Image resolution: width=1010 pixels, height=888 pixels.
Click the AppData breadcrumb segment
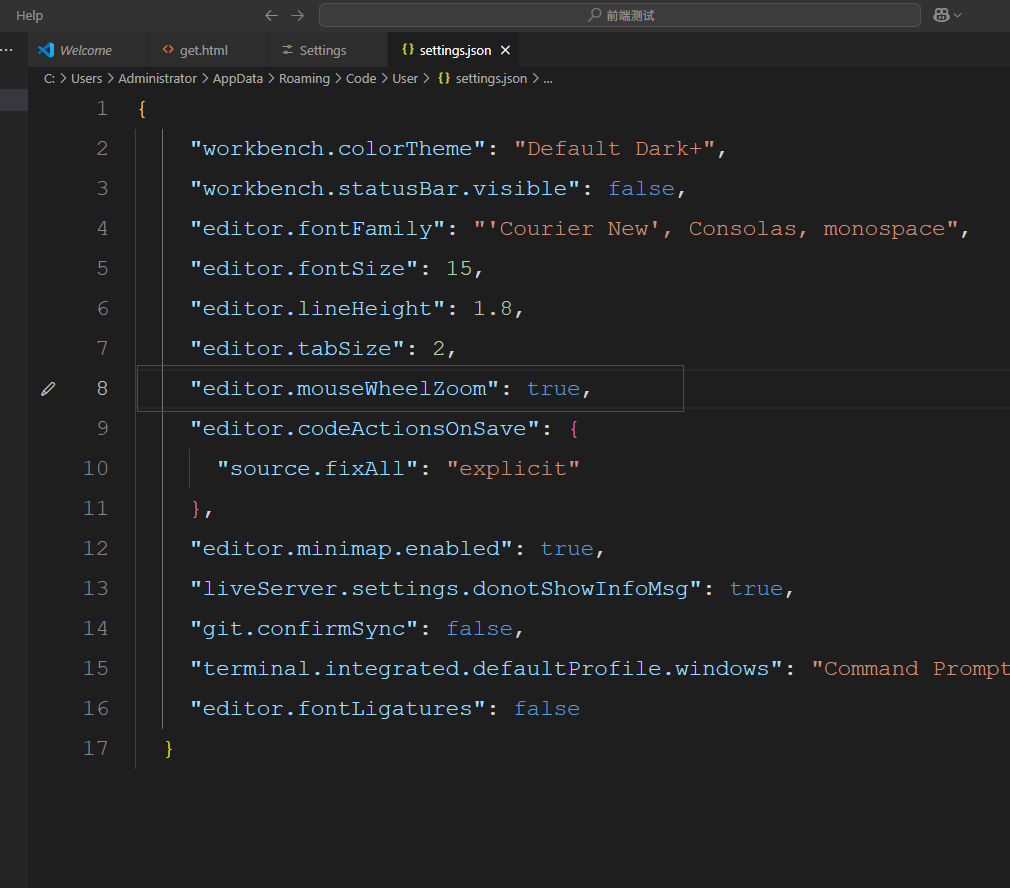238,79
